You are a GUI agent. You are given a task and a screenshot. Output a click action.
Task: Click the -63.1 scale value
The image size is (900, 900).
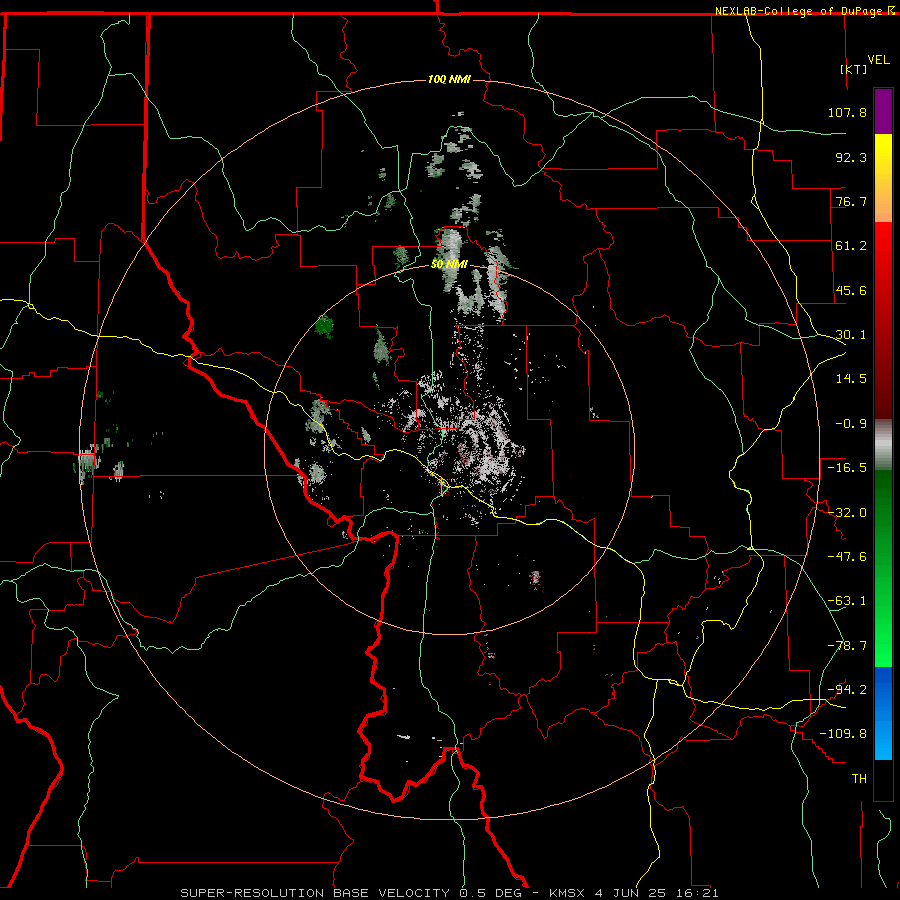click(x=847, y=601)
